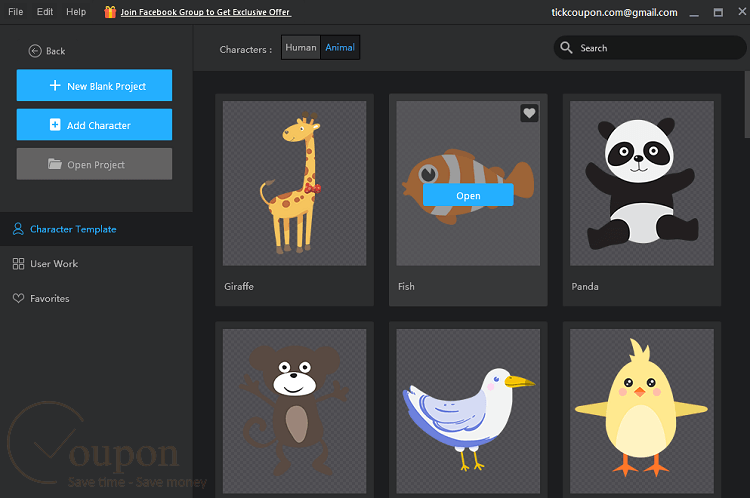Click the tickcoupon.com@gmail.com account label
This screenshot has width=750, height=498.
pos(614,12)
